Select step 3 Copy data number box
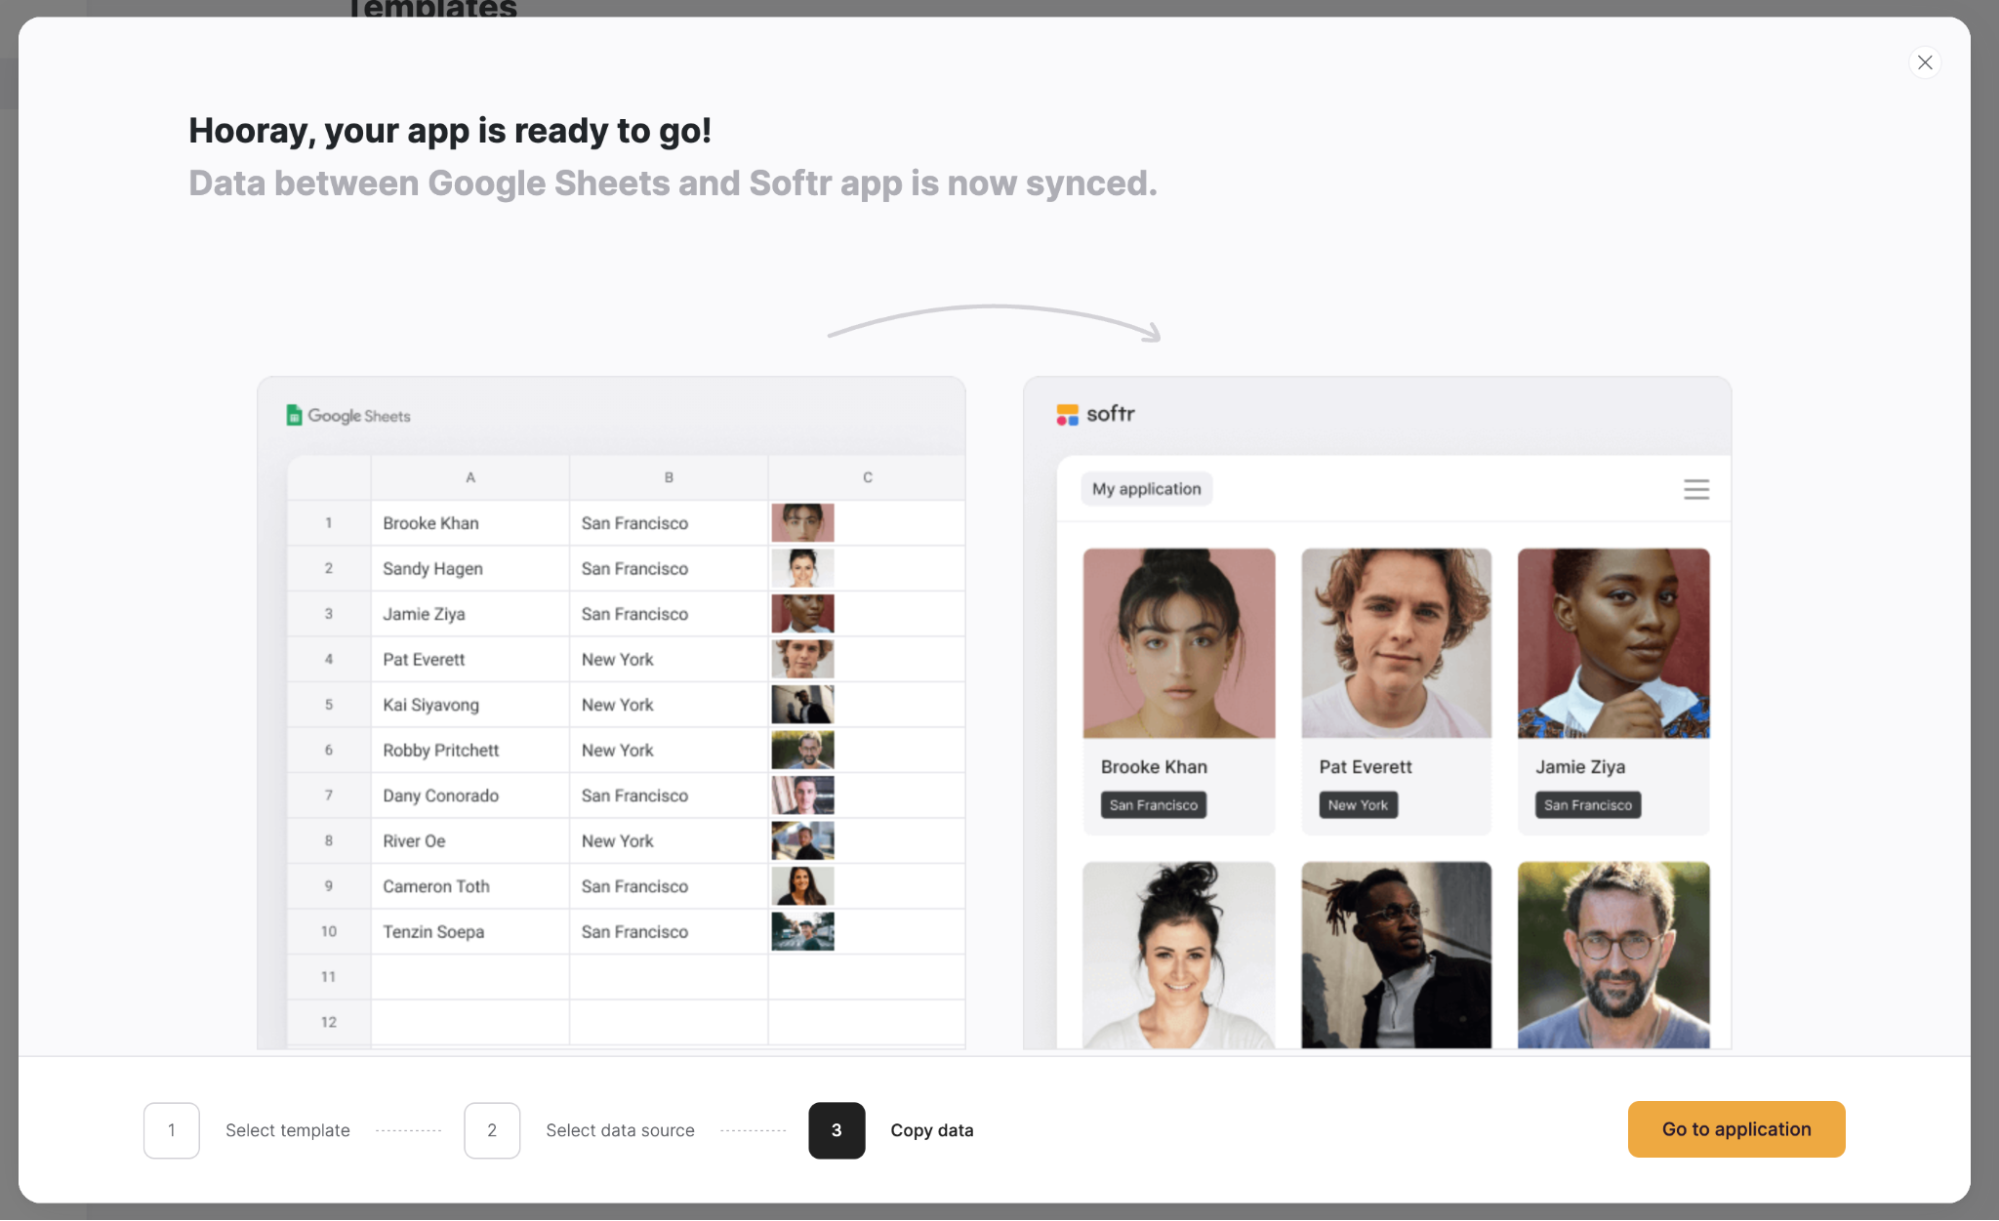Image resolution: width=1999 pixels, height=1221 pixels. click(x=836, y=1130)
